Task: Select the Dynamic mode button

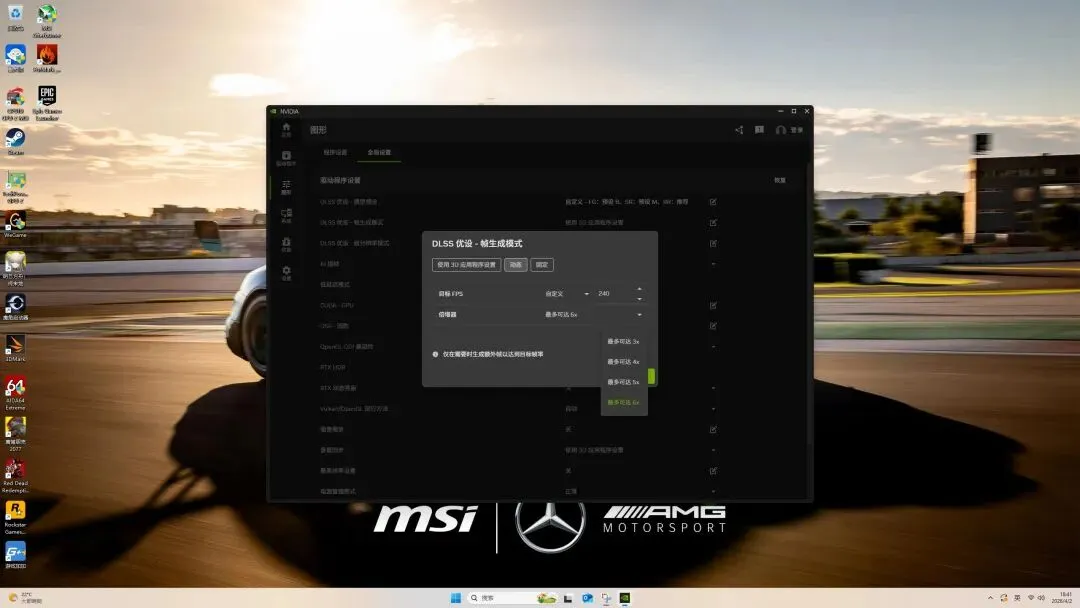Action: (x=515, y=264)
